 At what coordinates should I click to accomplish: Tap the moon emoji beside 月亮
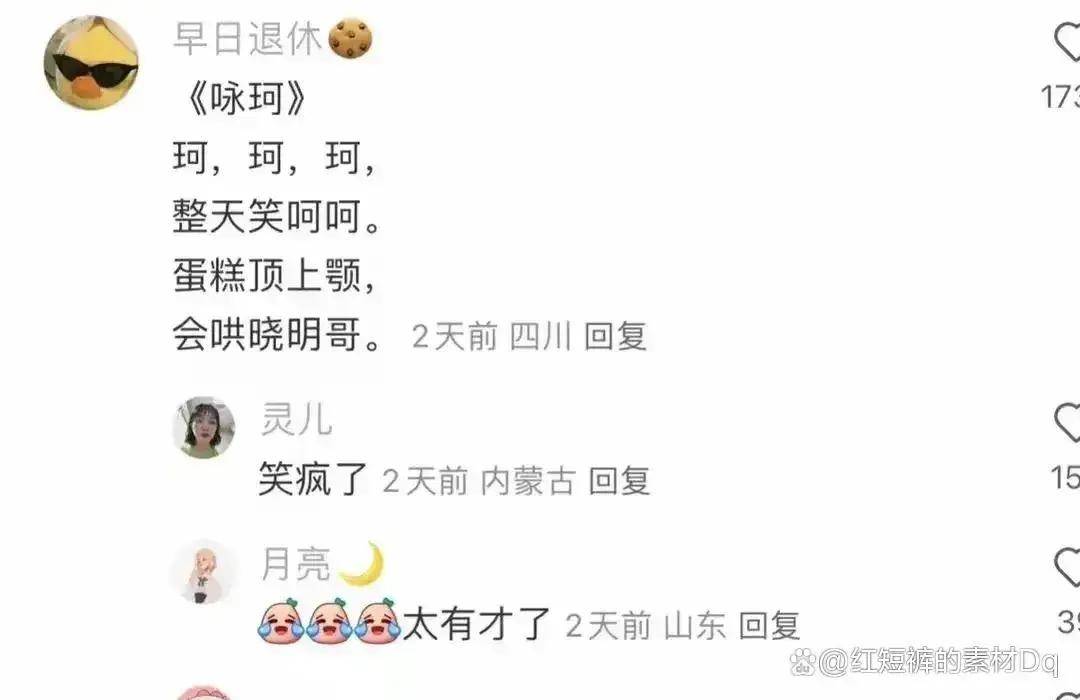coord(362,564)
